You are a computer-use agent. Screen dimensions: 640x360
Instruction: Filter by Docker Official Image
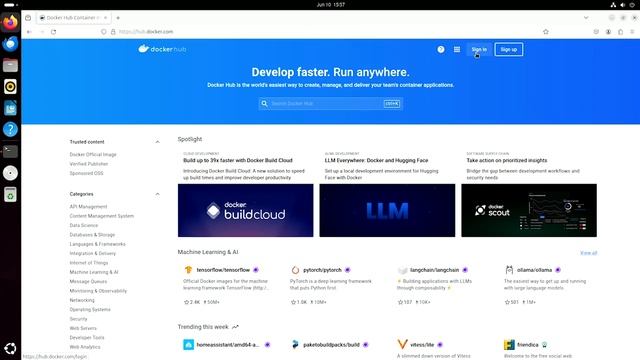click(x=93, y=155)
